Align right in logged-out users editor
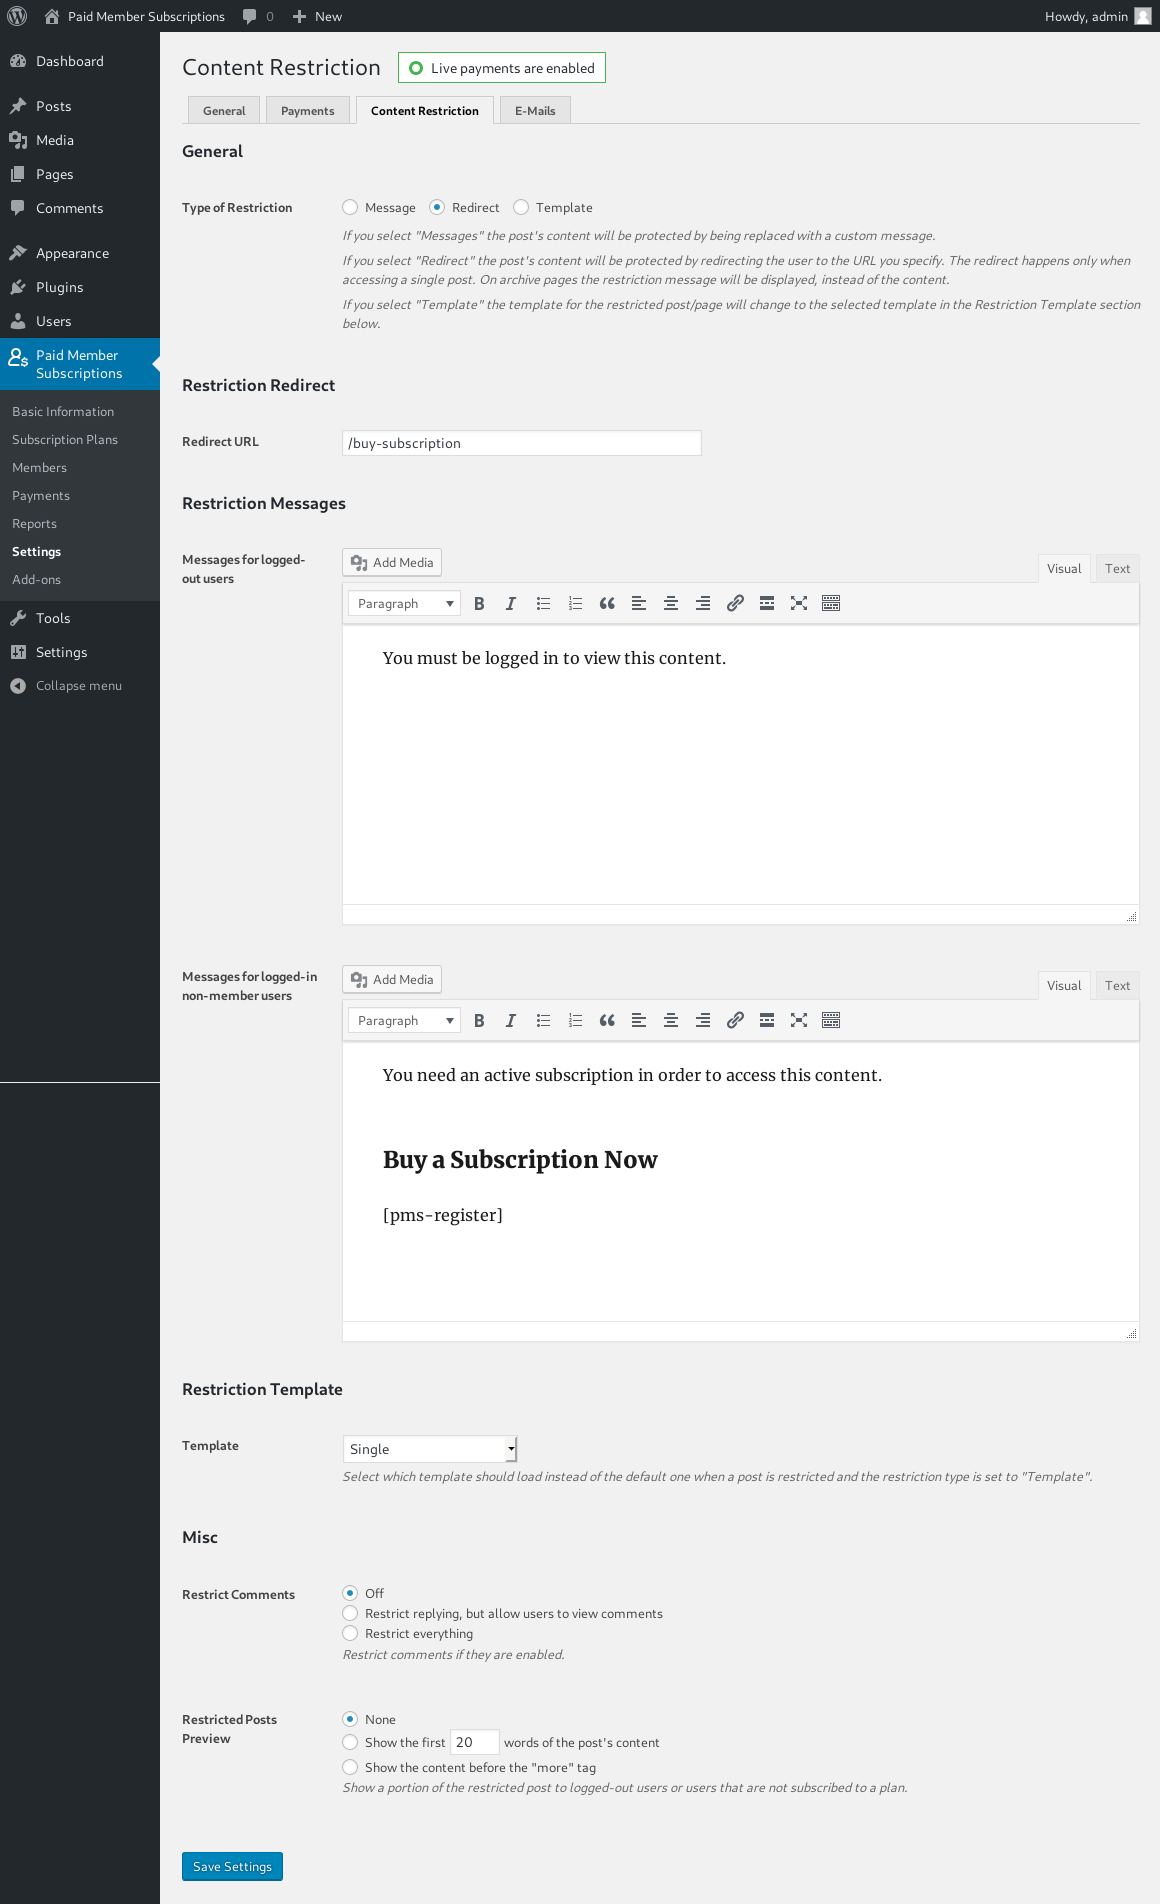This screenshot has width=1160, height=1904. [703, 603]
